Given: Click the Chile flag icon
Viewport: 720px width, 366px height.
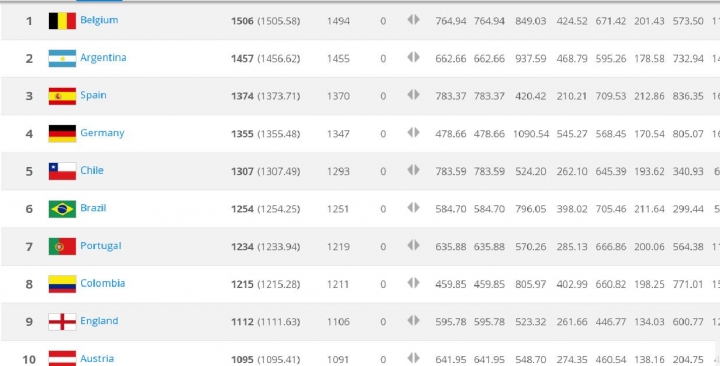Looking at the screenshot, I should (x=62, y=171).
